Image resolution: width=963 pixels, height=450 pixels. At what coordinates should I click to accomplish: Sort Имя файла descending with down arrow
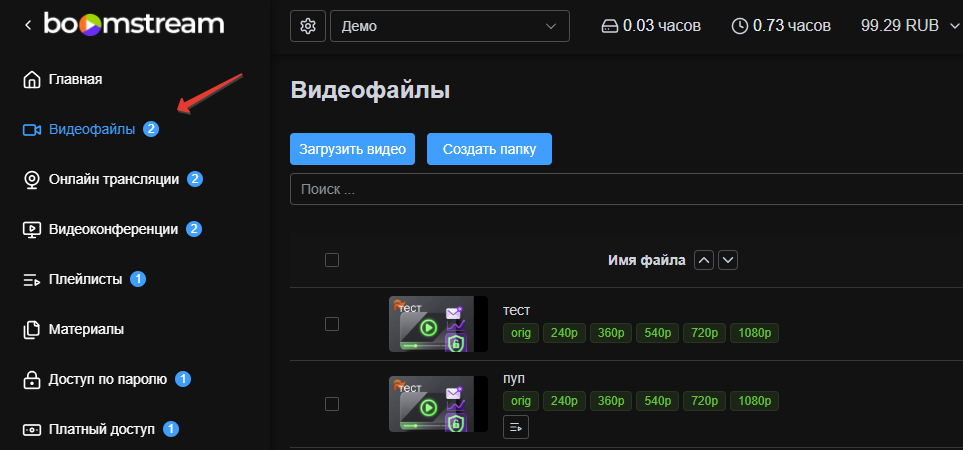pyautogui.click(x=728, y=261)
